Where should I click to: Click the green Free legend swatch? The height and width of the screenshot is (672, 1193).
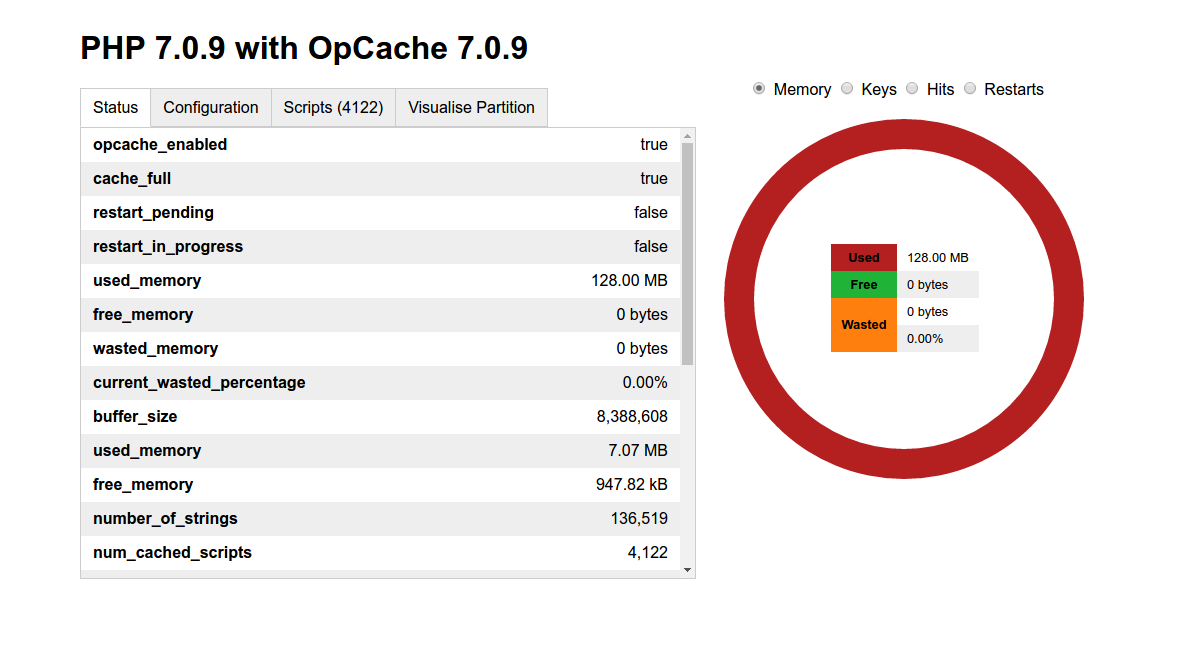(863, 285)
